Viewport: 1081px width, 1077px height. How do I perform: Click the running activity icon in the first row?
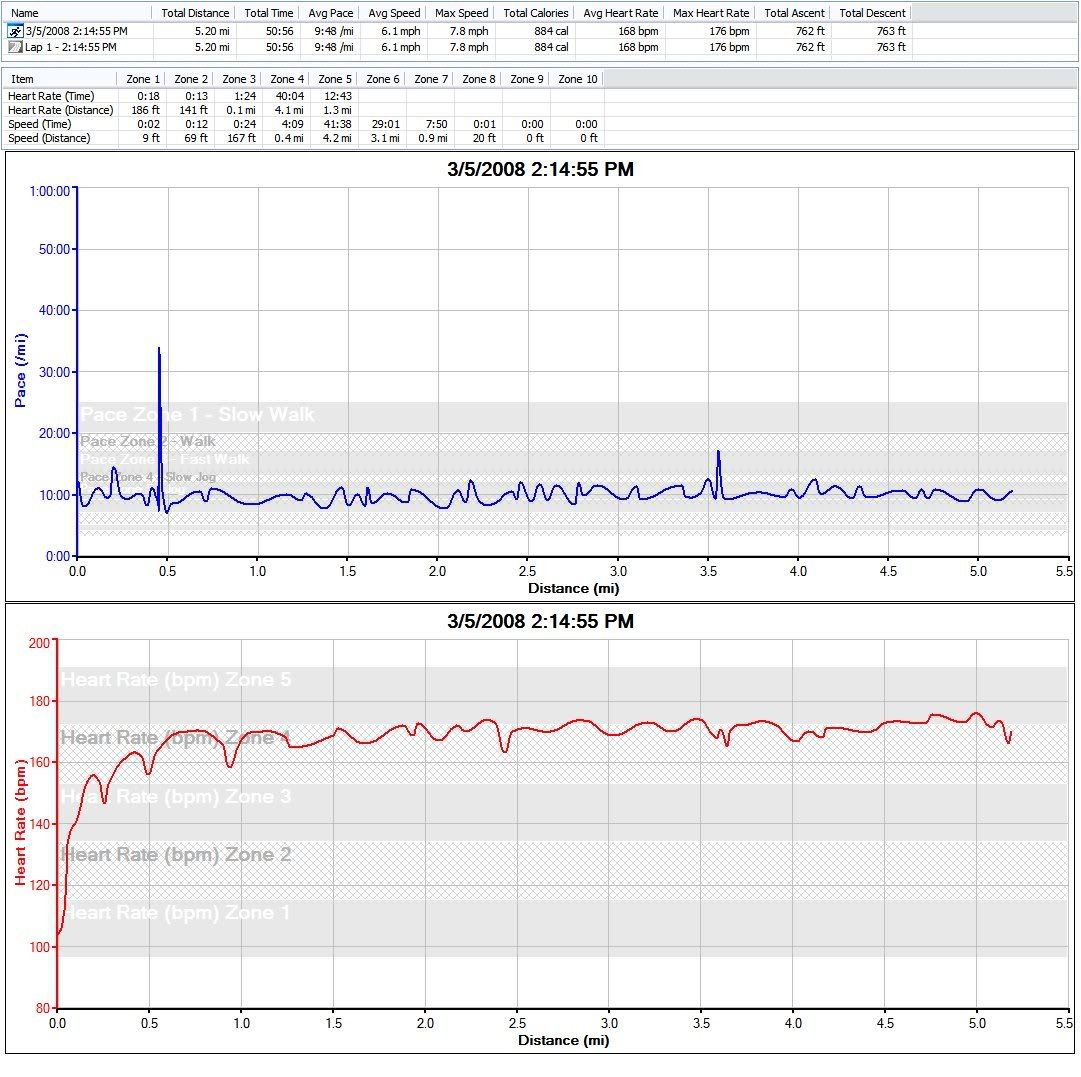click(x=15, y=31)
